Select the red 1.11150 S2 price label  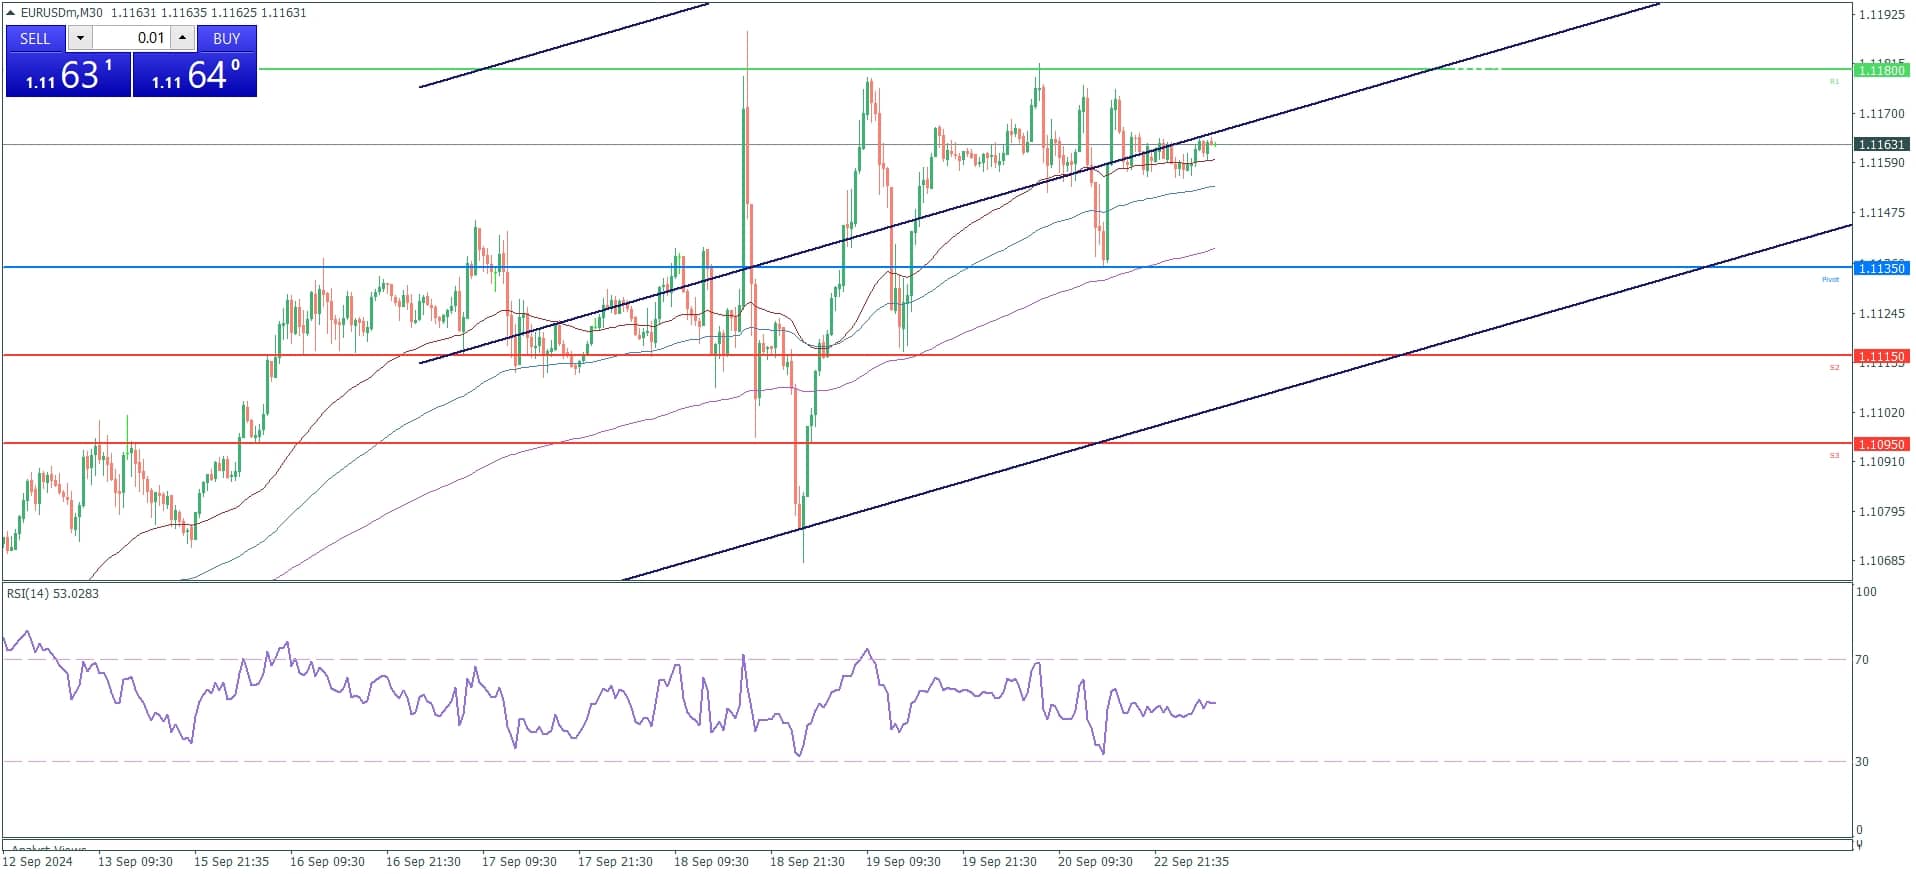tap(1880, 356)
